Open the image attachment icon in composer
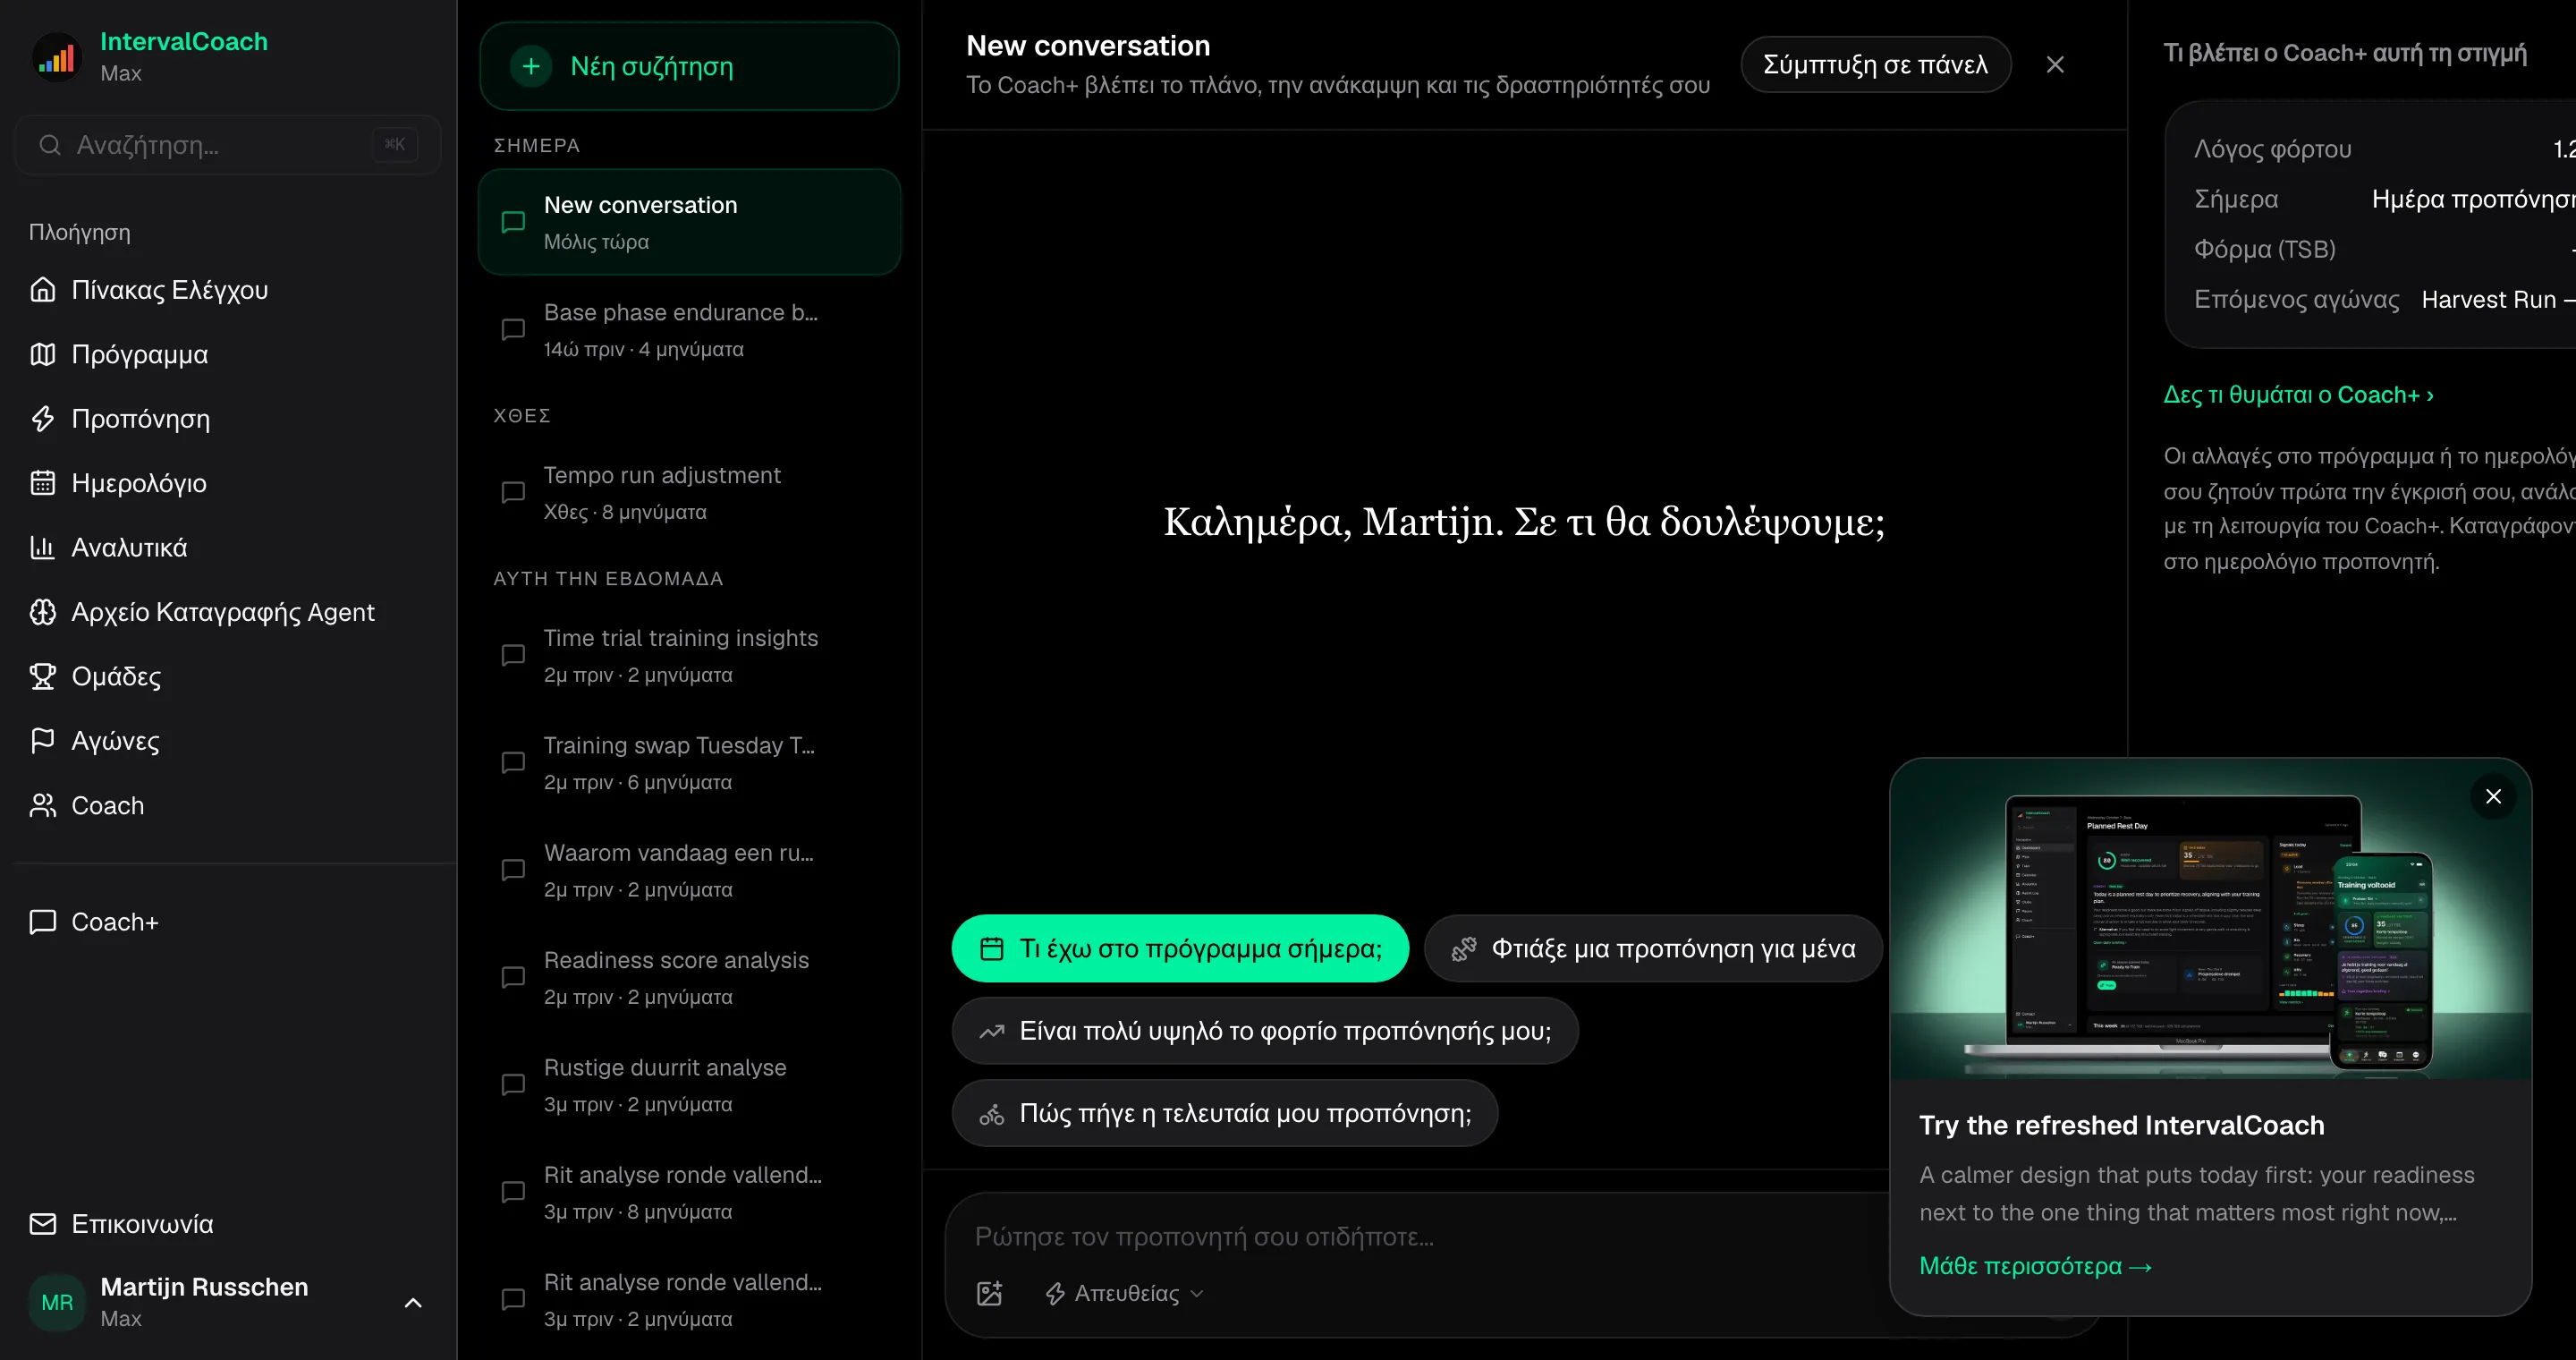The image size is (2576, 1360). point(989,1293)
